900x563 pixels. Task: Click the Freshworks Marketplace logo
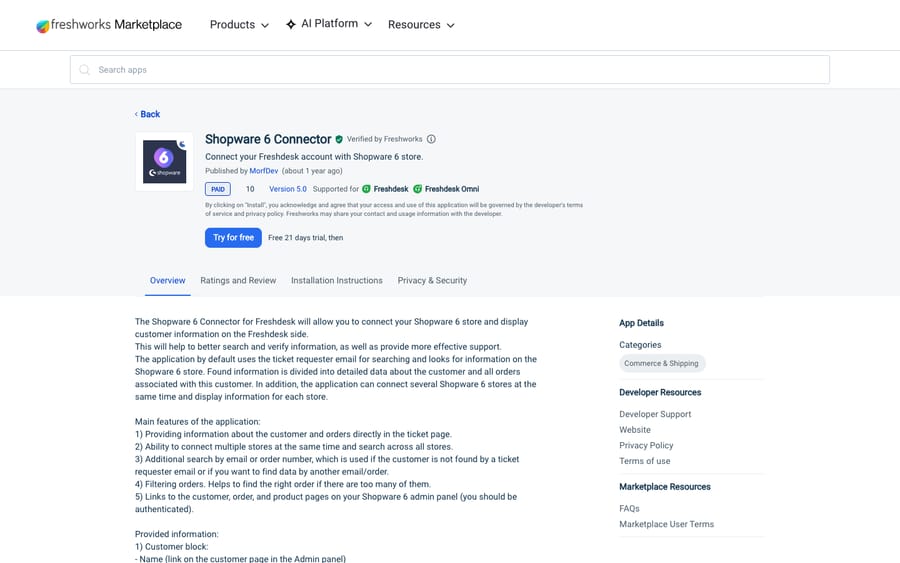click(109, 25)
